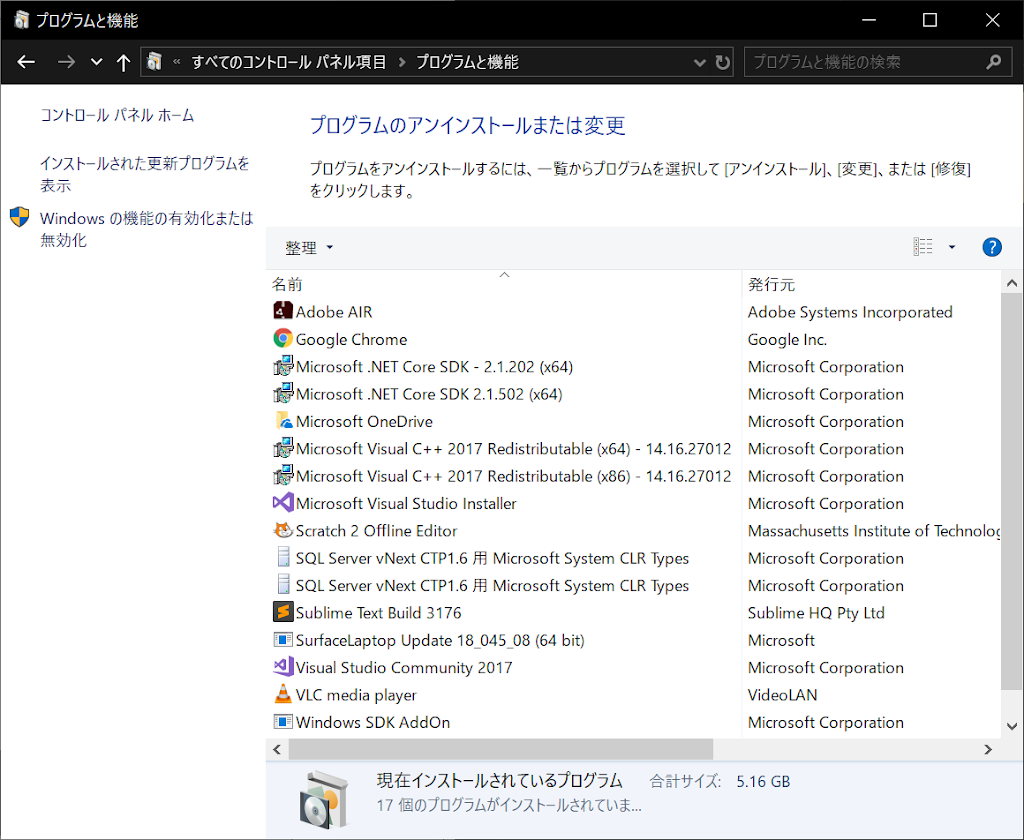
Task: Click the search magnifier icon
Action: 994,62
